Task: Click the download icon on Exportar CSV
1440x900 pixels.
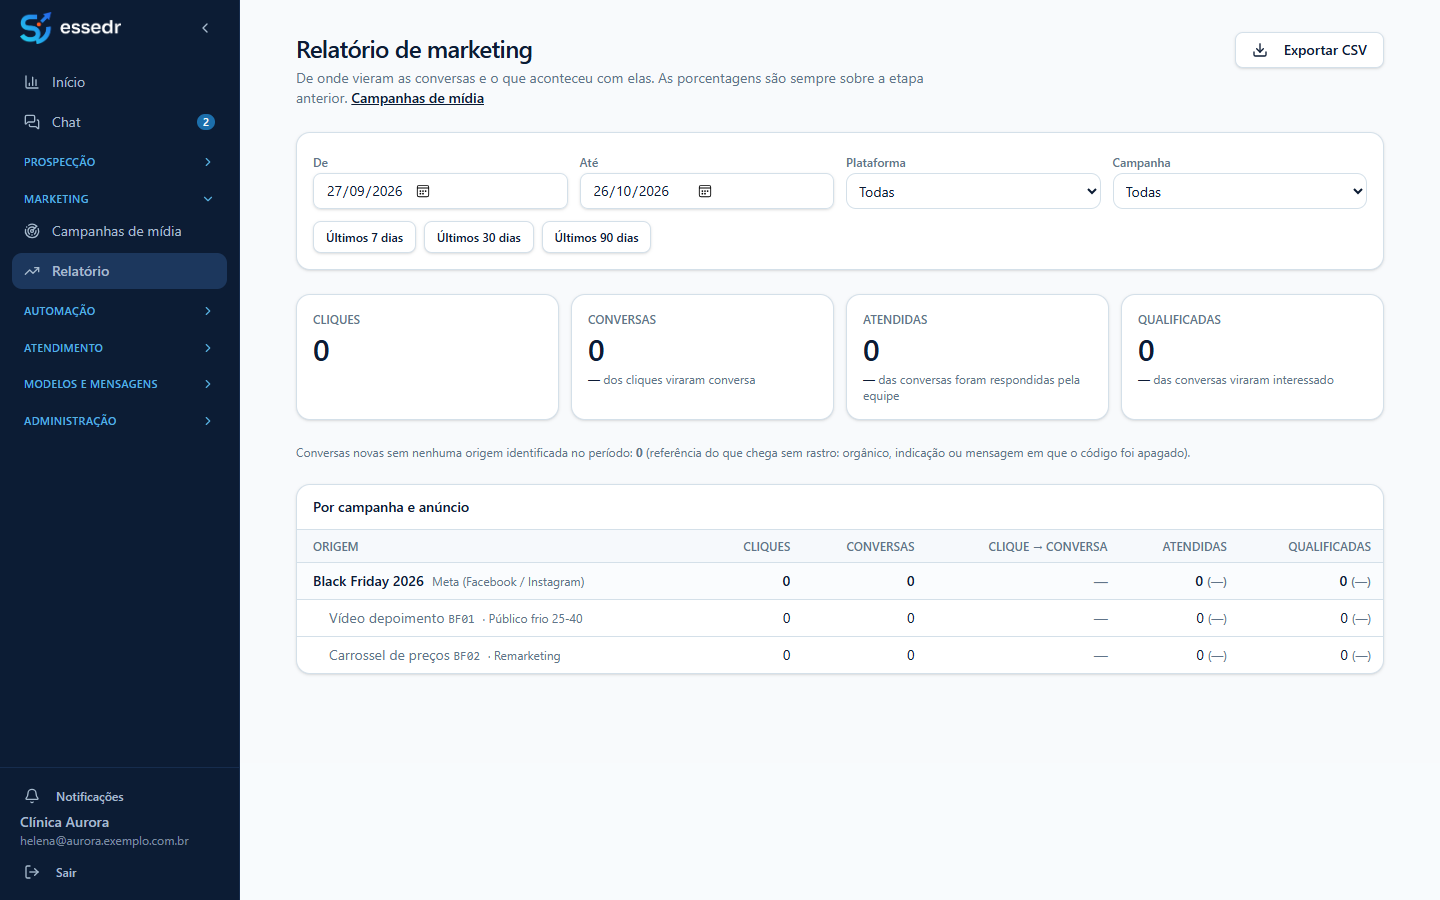Action: [x=1260, y=50]
